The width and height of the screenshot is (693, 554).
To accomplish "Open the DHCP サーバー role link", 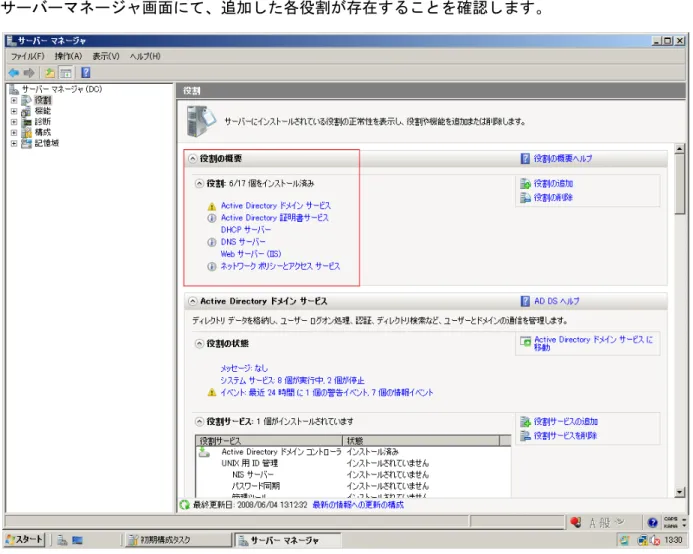I will tap(246, 230).
